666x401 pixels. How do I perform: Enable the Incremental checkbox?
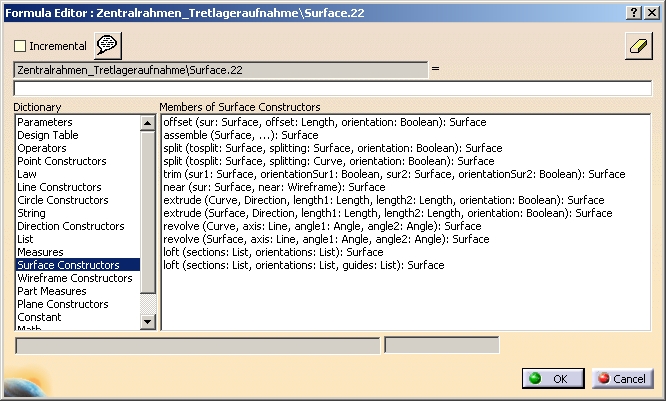pyautogui.click(x=20, y=46)
